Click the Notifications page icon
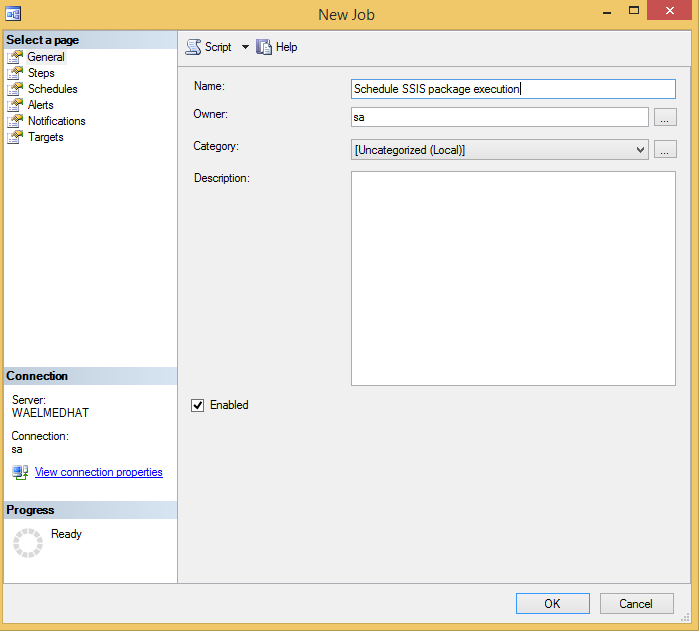This screenshot has width=699, height=631. [15, 122]
